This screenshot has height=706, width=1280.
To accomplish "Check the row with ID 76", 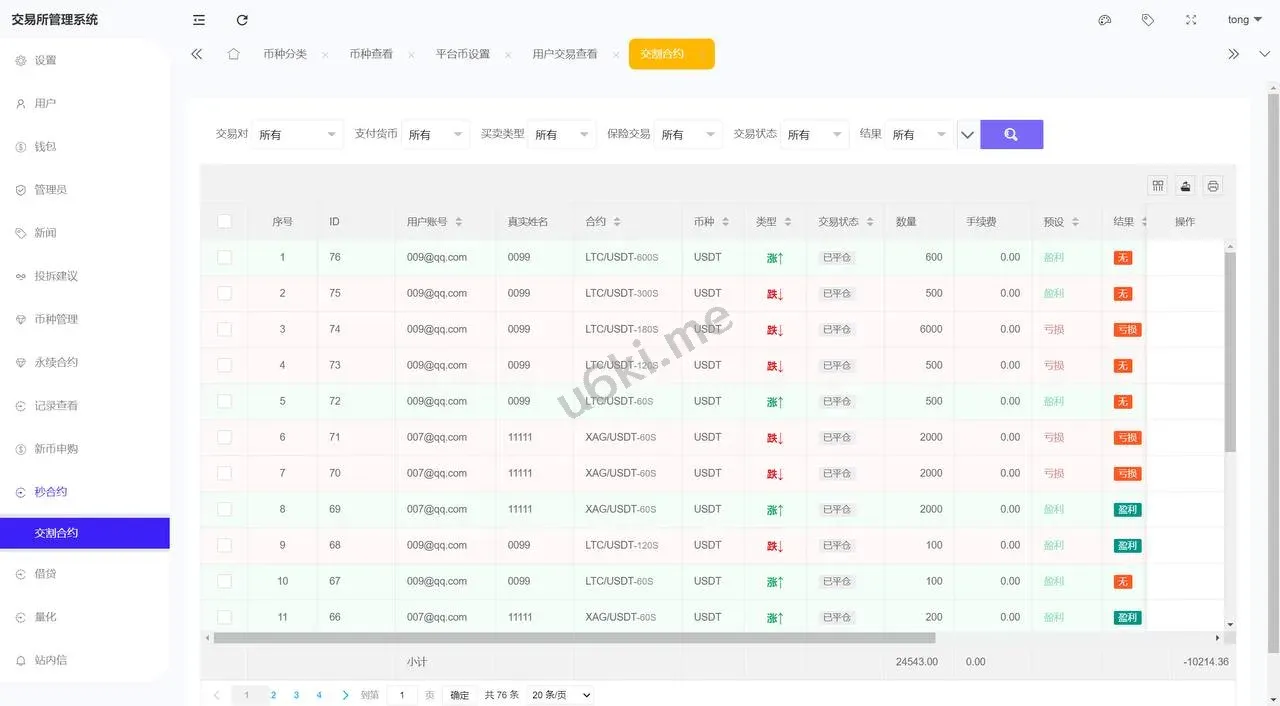I will pyautogui.click(x=224, y=257).
